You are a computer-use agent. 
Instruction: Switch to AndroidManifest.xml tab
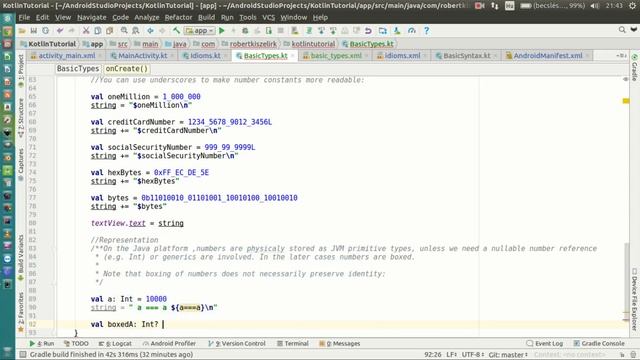pos(547,56)
